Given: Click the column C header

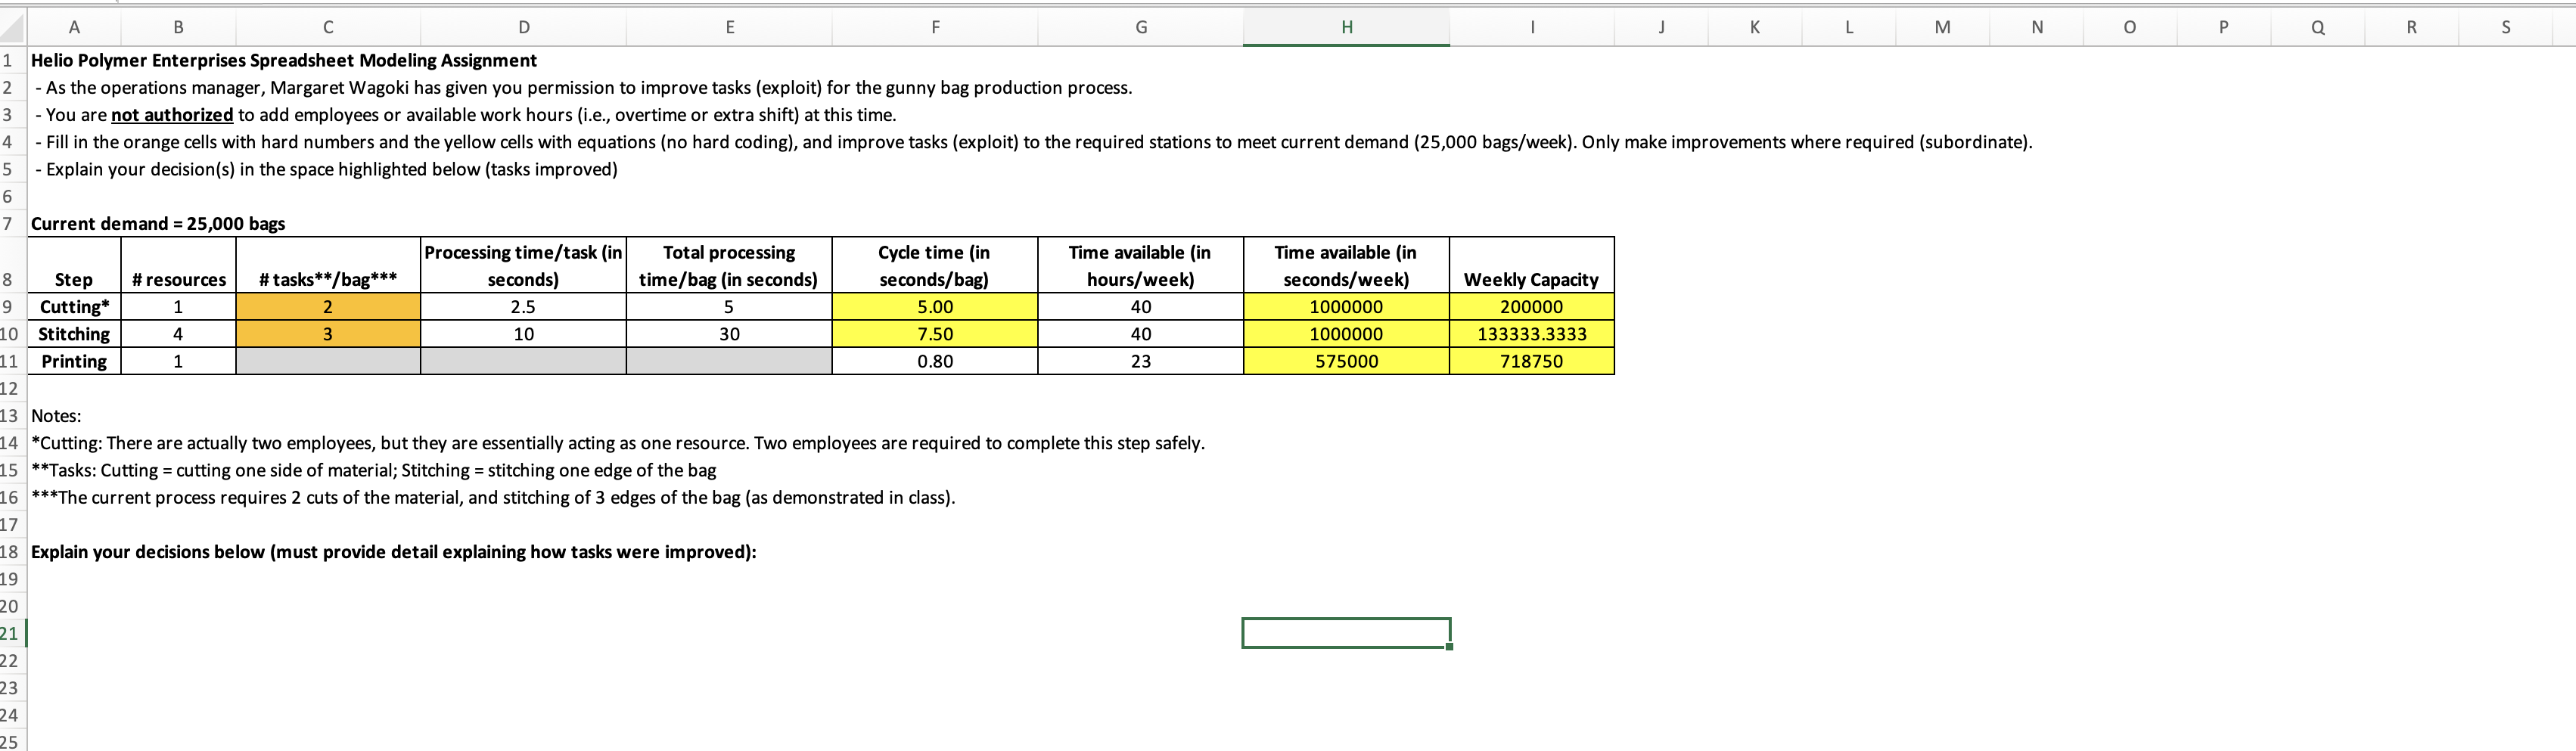Looking at the screenshot, I should (x=328, y=27).
